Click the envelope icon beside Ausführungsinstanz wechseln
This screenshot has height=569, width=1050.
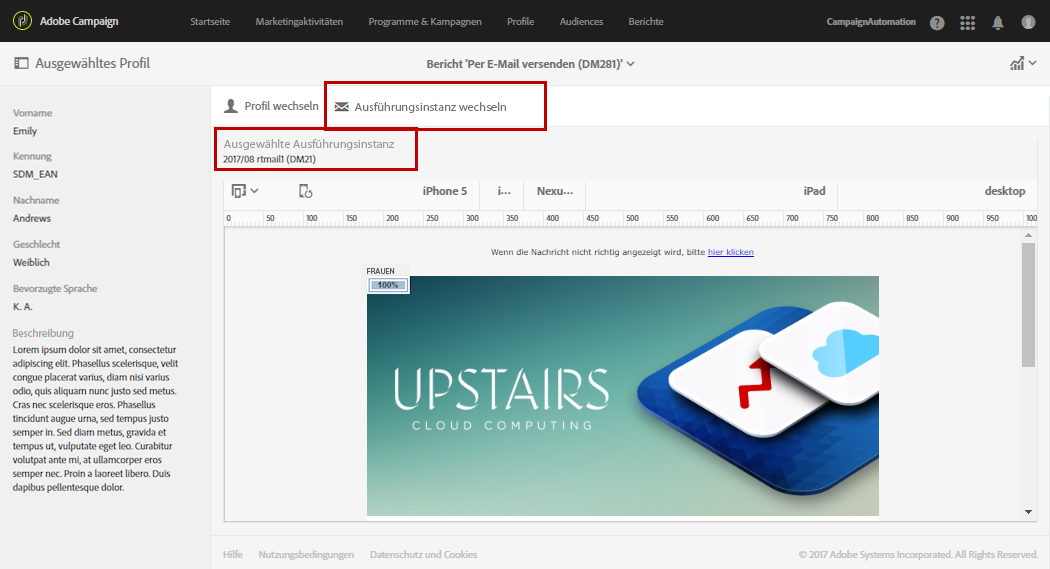tap(342, 106)
